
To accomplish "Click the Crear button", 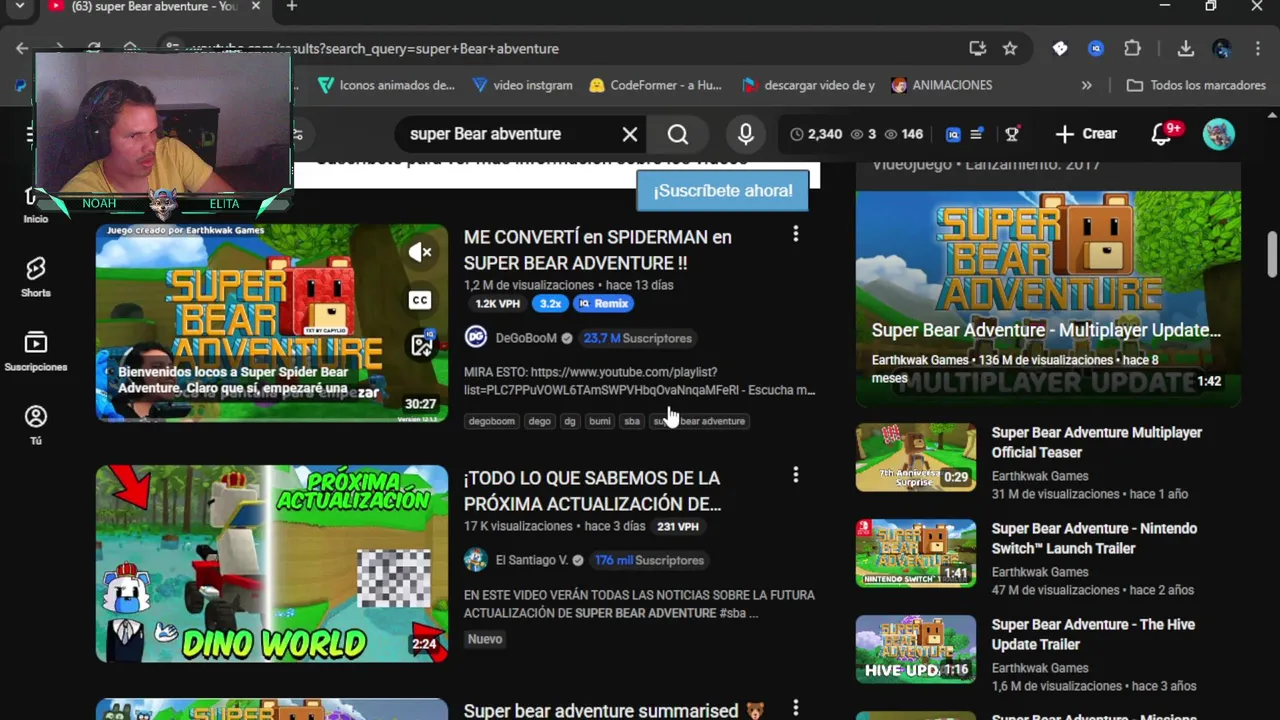I will pos(1086,134).
